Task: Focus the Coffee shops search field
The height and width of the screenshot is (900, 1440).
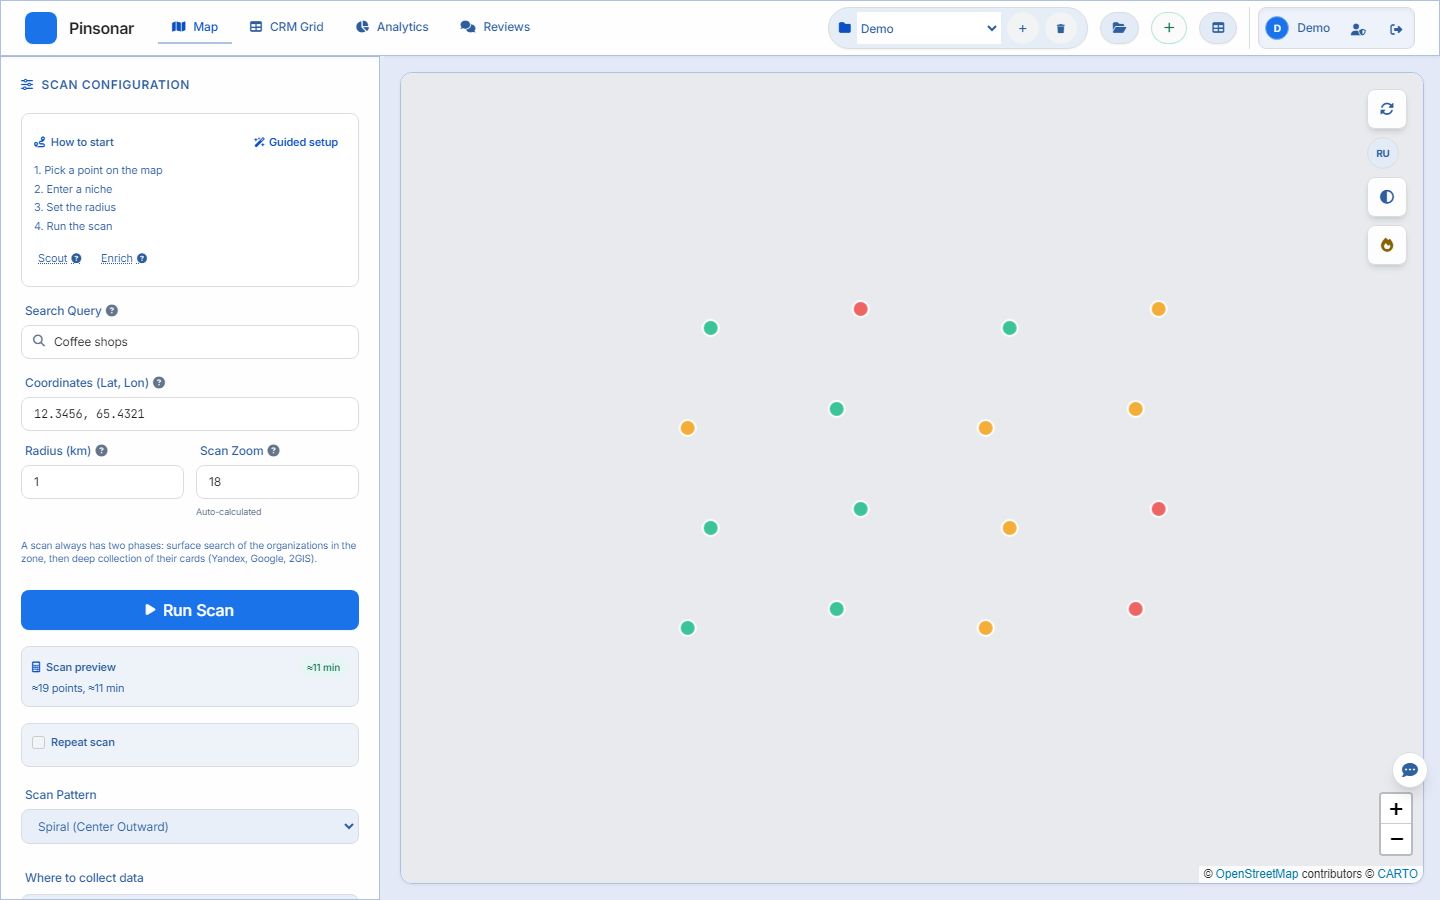Action: (x=190, y=342)
